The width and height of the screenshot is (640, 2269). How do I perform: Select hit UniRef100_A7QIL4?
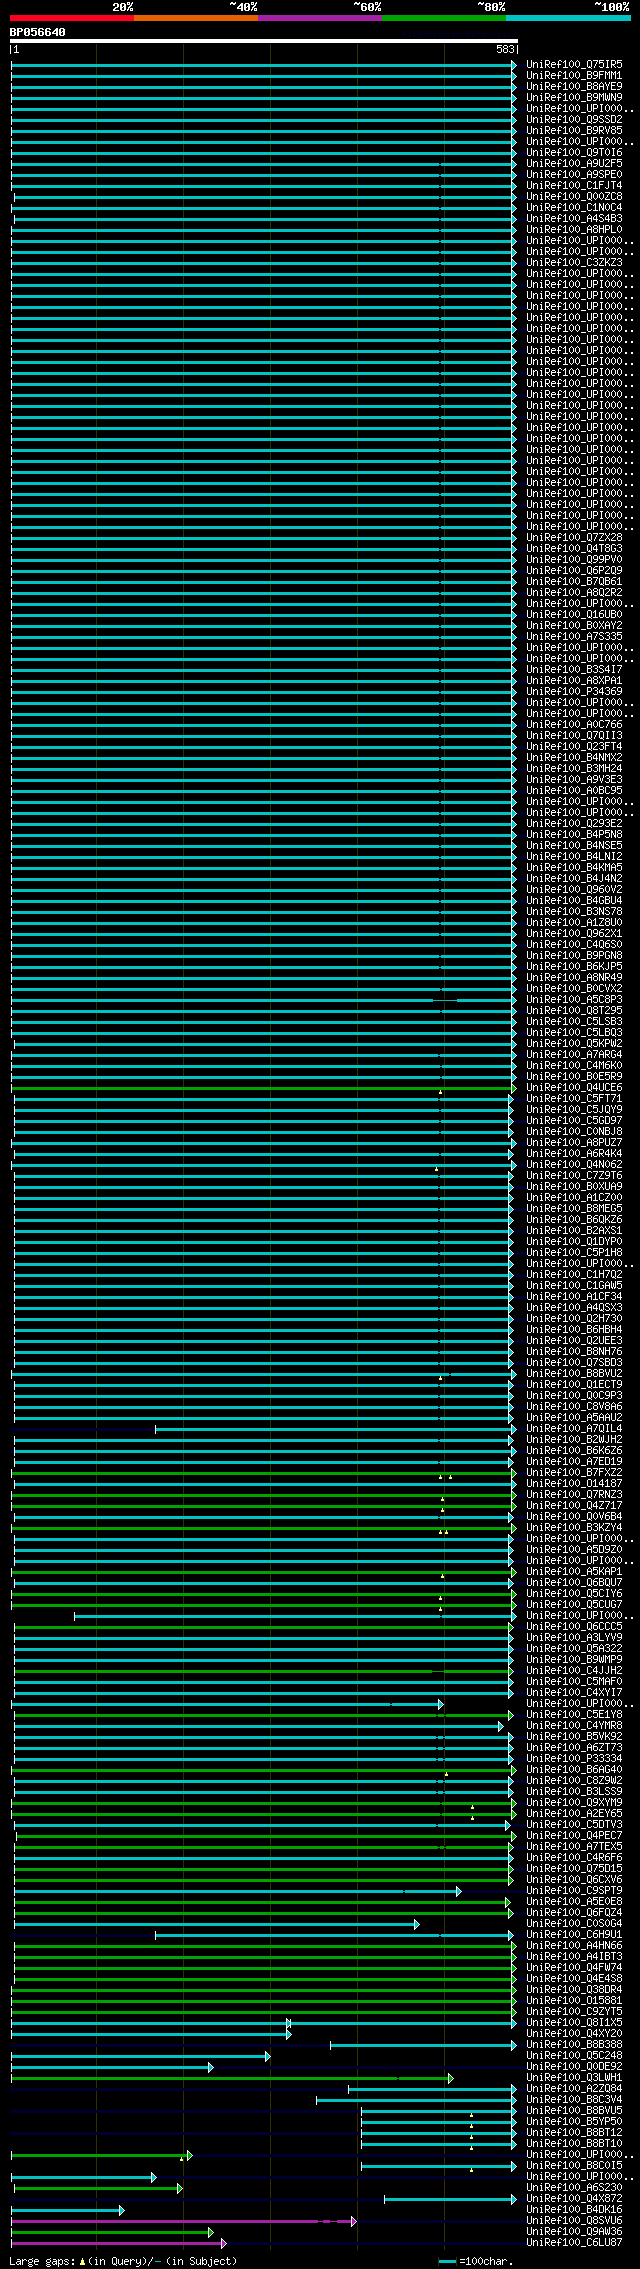tap(574, 1428)
